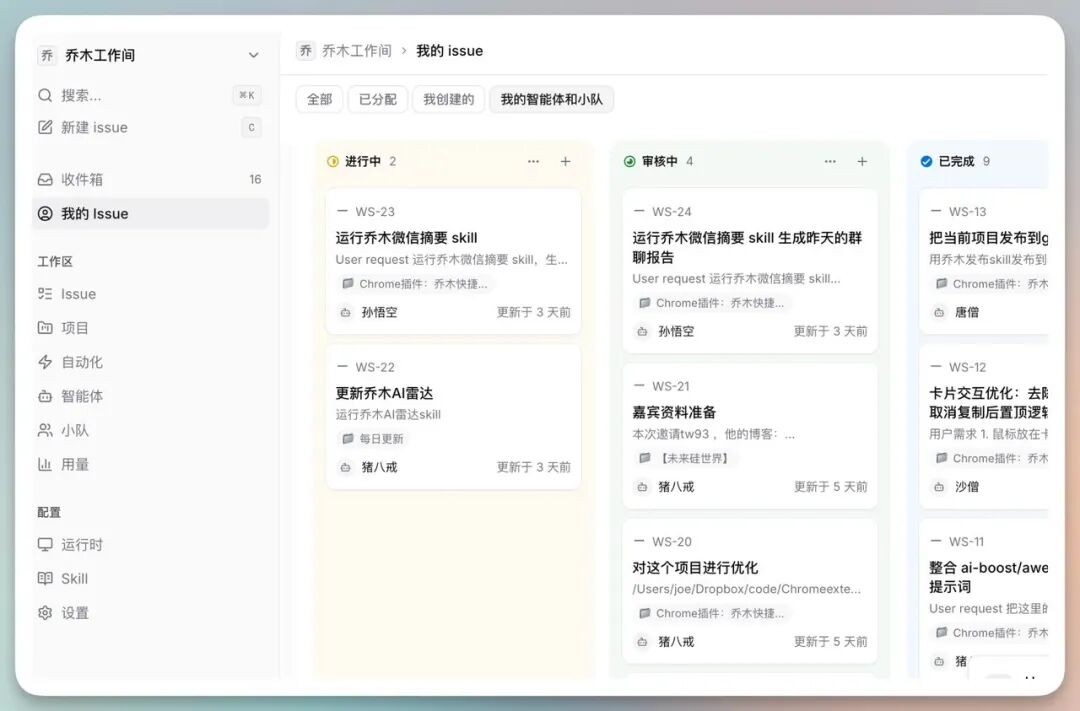Select 我的 Issue in sidebar
The image size is (1080, 711).
[150, 214]
